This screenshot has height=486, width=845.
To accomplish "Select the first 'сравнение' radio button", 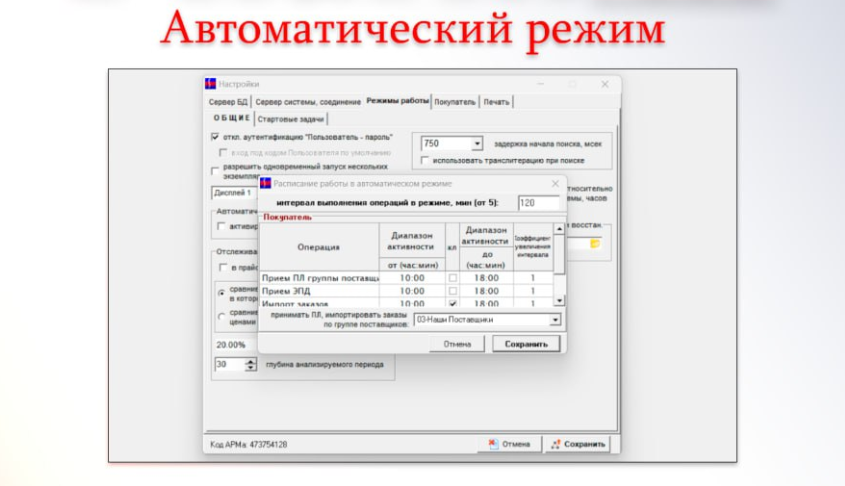I will [221, 293].
